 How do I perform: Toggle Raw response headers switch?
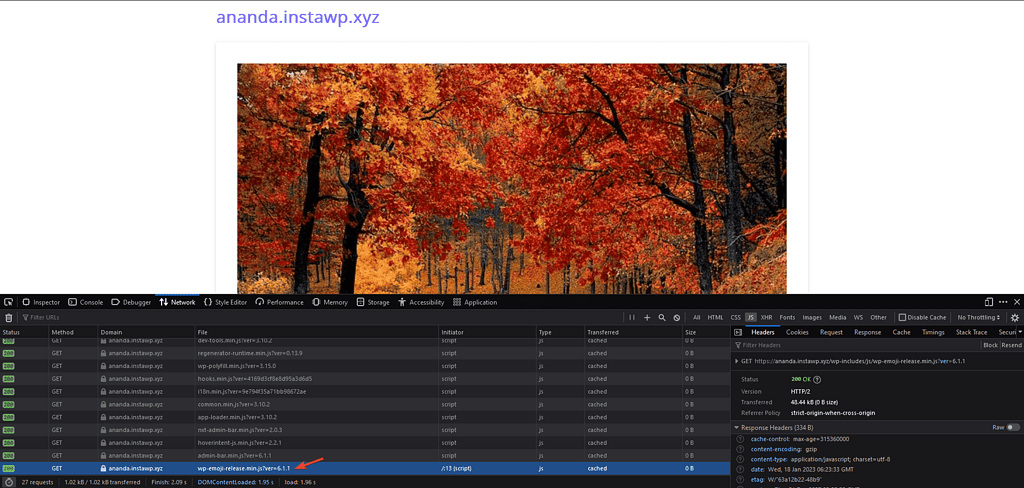click(1013, 427)
